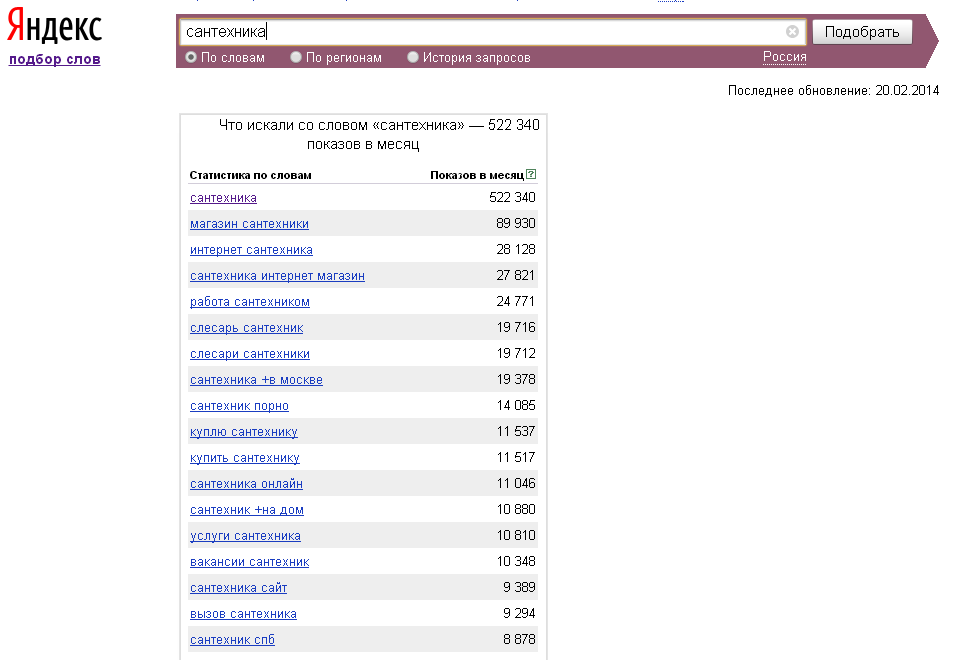Click the 24 771 impressions value
The height and width of the screenshot is (660, 963).
point(516,301)
